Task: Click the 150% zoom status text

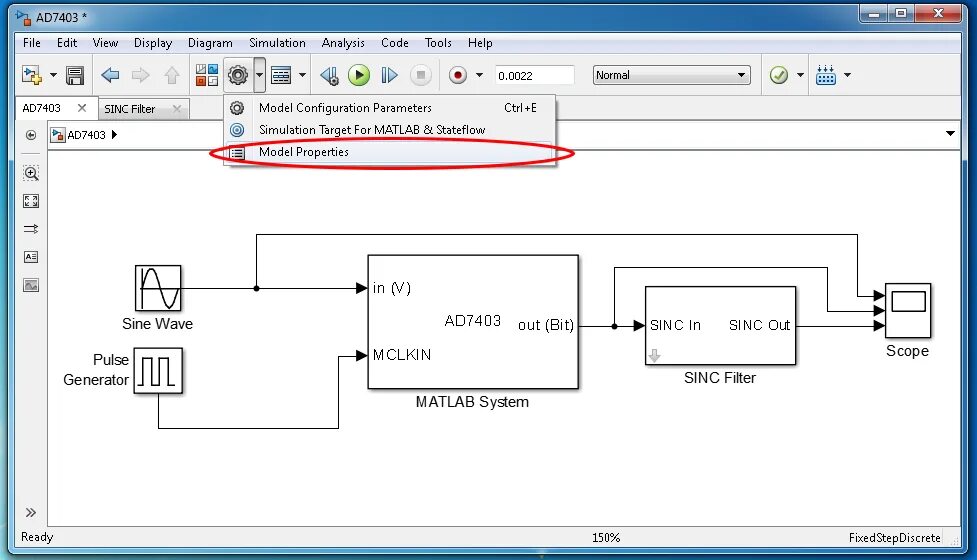Action: pos(606,538)
